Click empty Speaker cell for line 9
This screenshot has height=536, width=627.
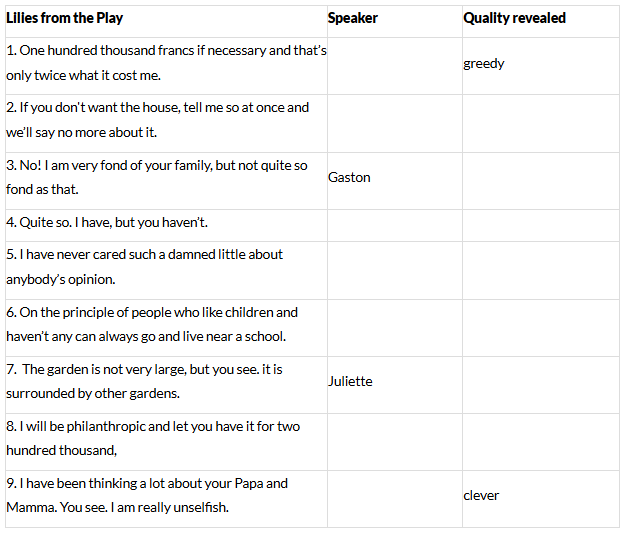[x=395, y=499]
